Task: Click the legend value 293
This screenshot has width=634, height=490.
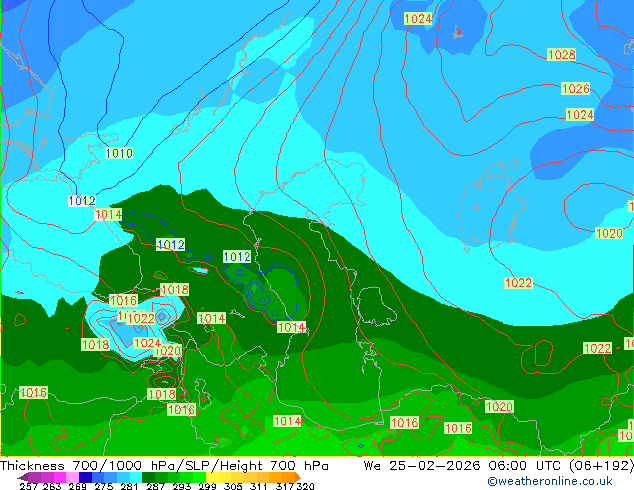Action: 182,486
